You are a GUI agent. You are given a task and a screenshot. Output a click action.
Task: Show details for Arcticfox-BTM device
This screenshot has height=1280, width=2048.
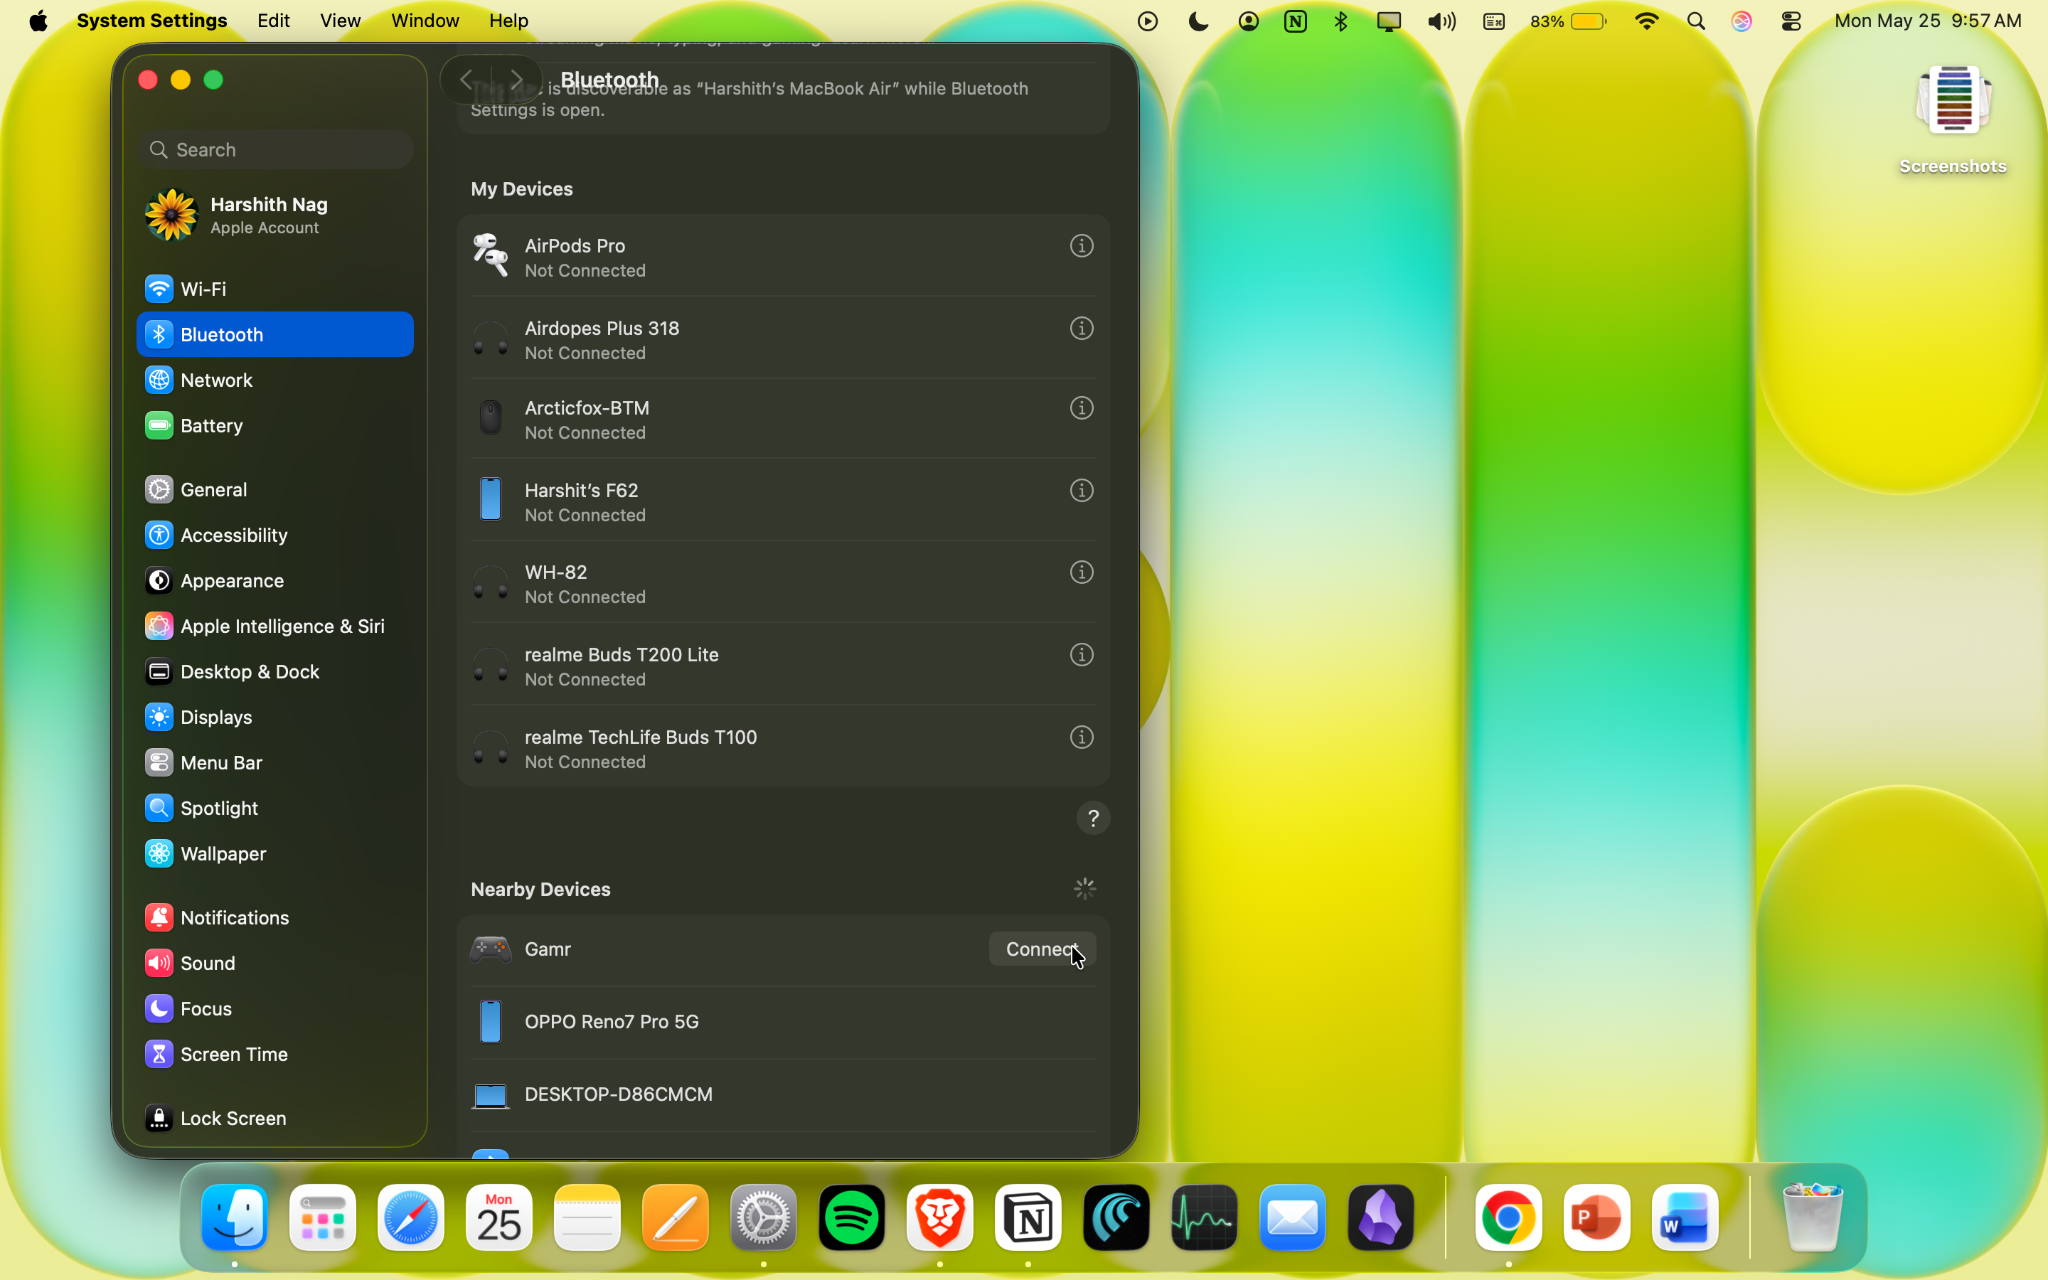[1081, 408]
